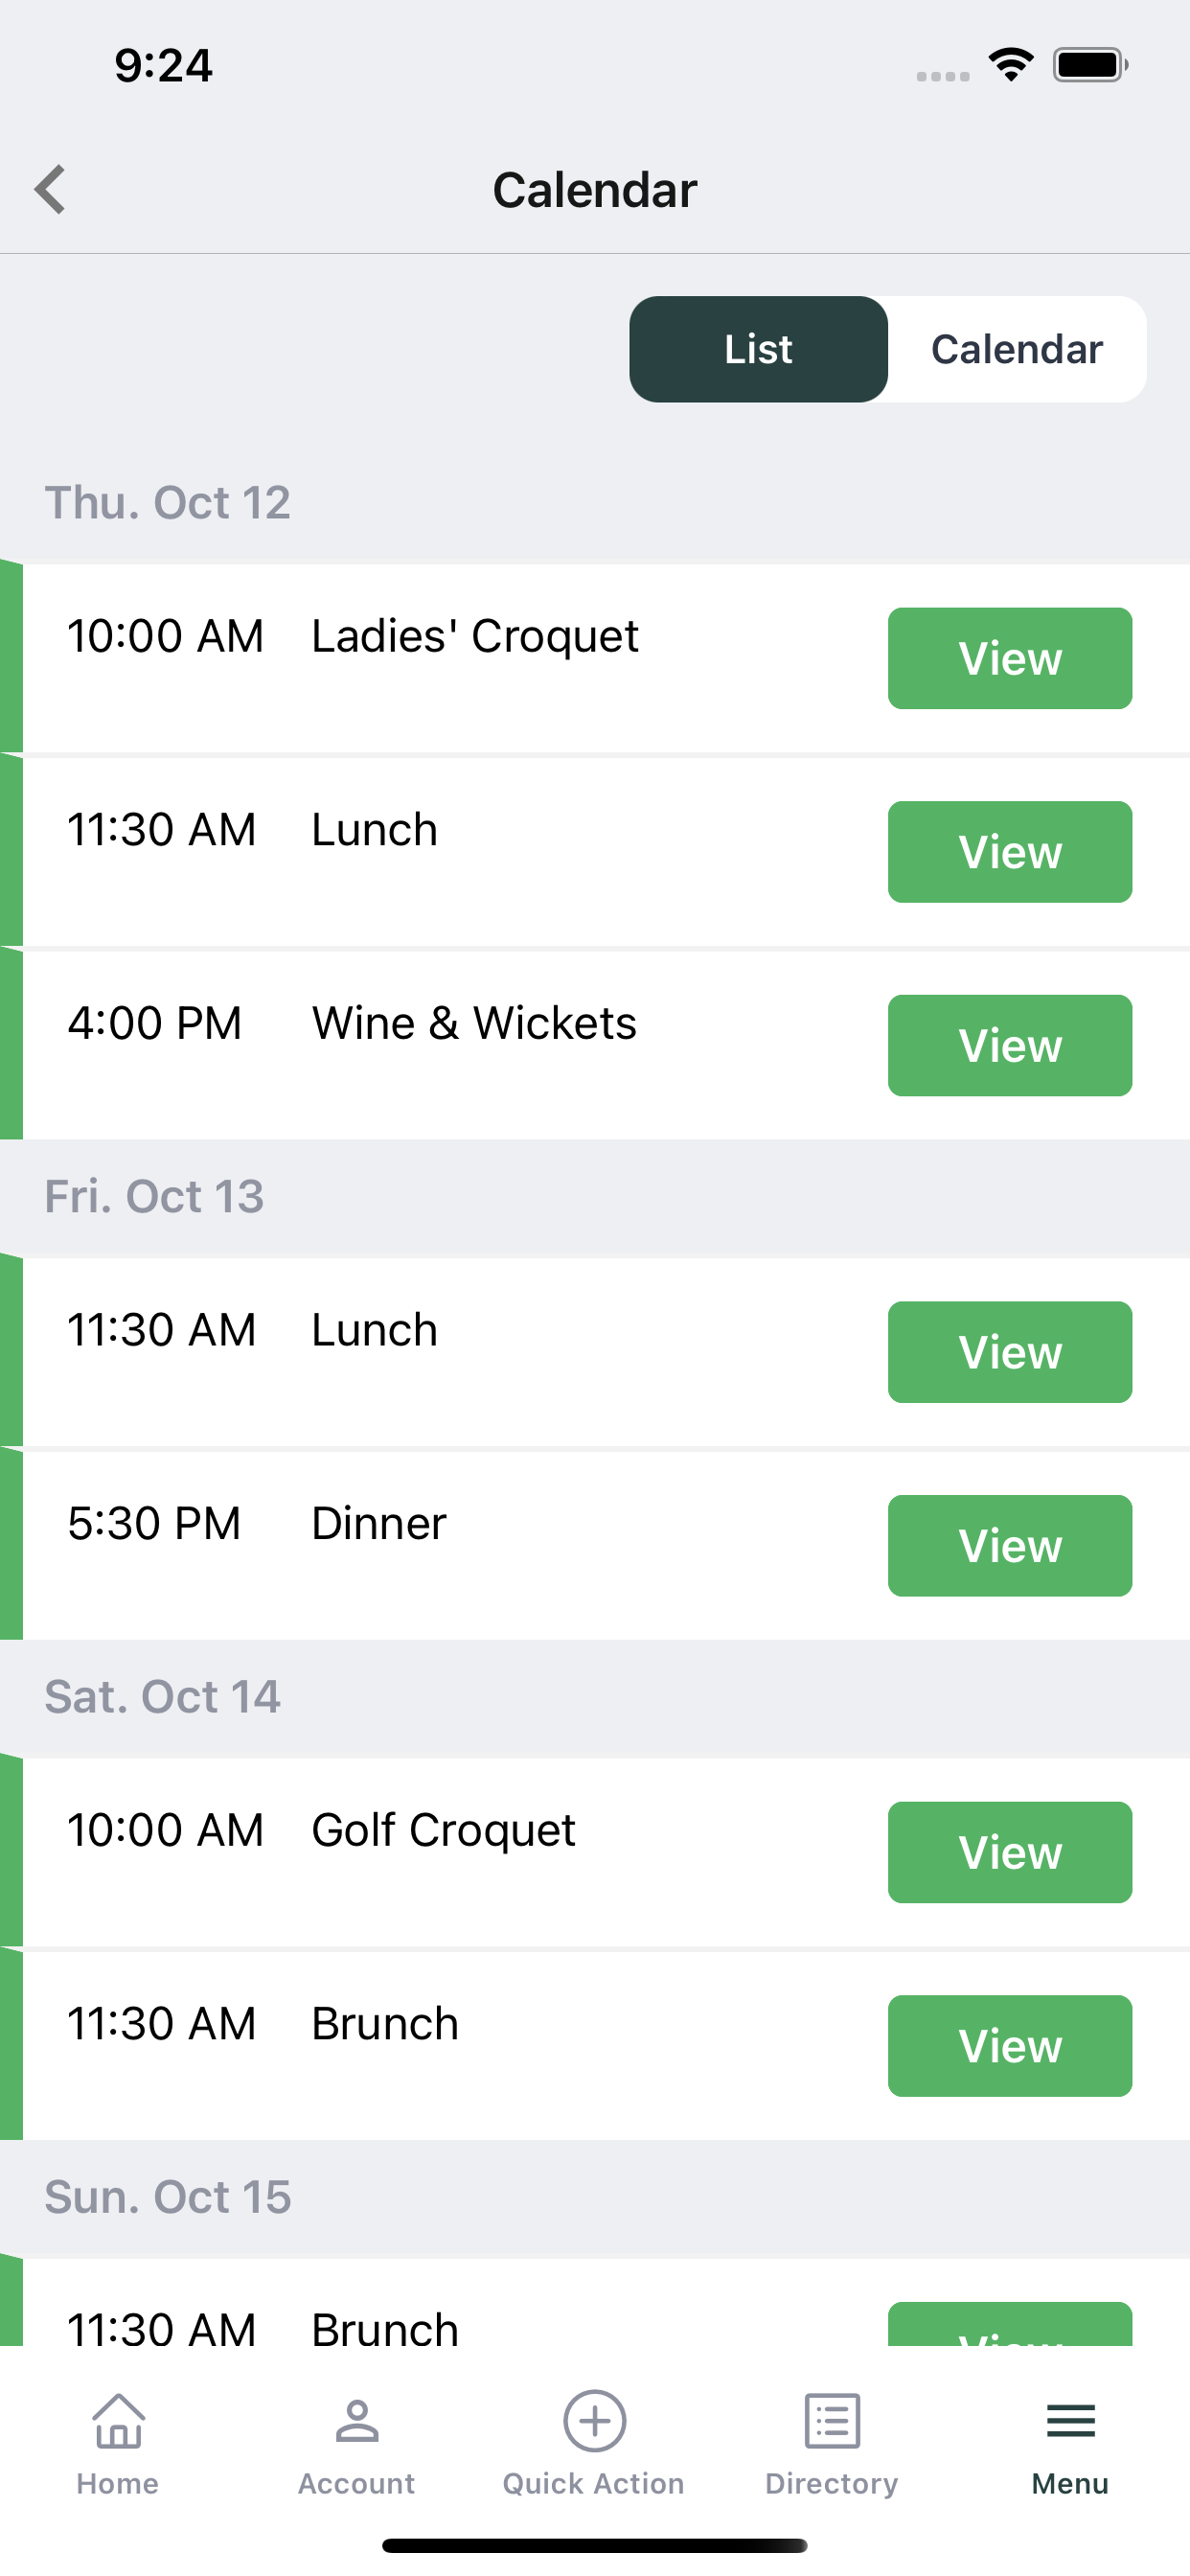This screenshot has width=1190, height=2576.
Task: Tap the Wi-Fi status icon
Action: click(x=1011, y=65)
